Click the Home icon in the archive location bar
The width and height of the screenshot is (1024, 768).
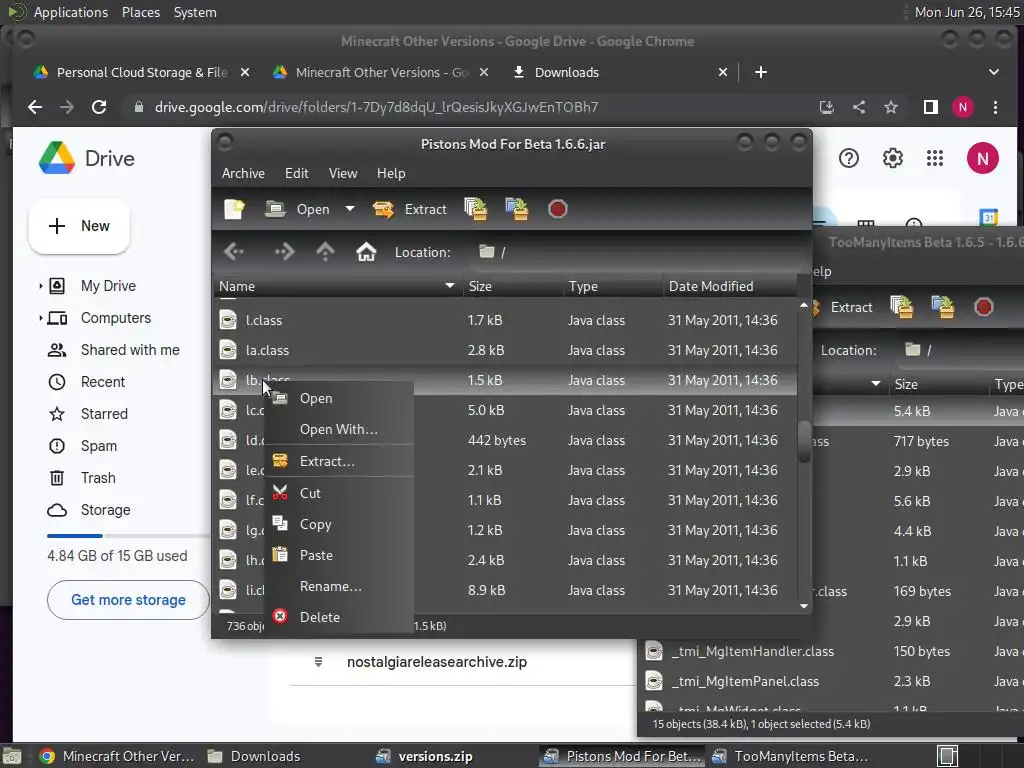point(366,251)
